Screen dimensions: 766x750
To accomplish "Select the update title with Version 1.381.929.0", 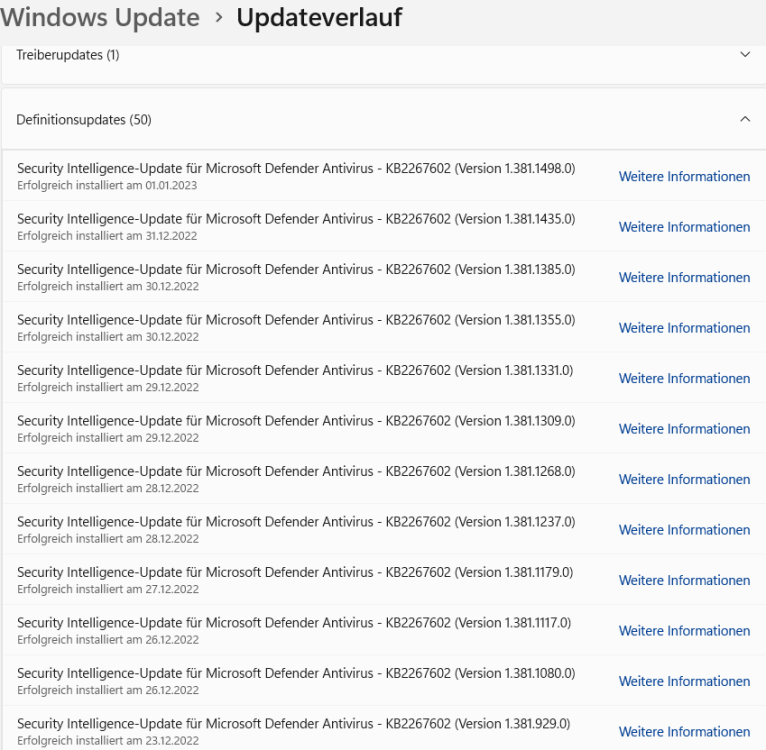I will pos(294,724).
